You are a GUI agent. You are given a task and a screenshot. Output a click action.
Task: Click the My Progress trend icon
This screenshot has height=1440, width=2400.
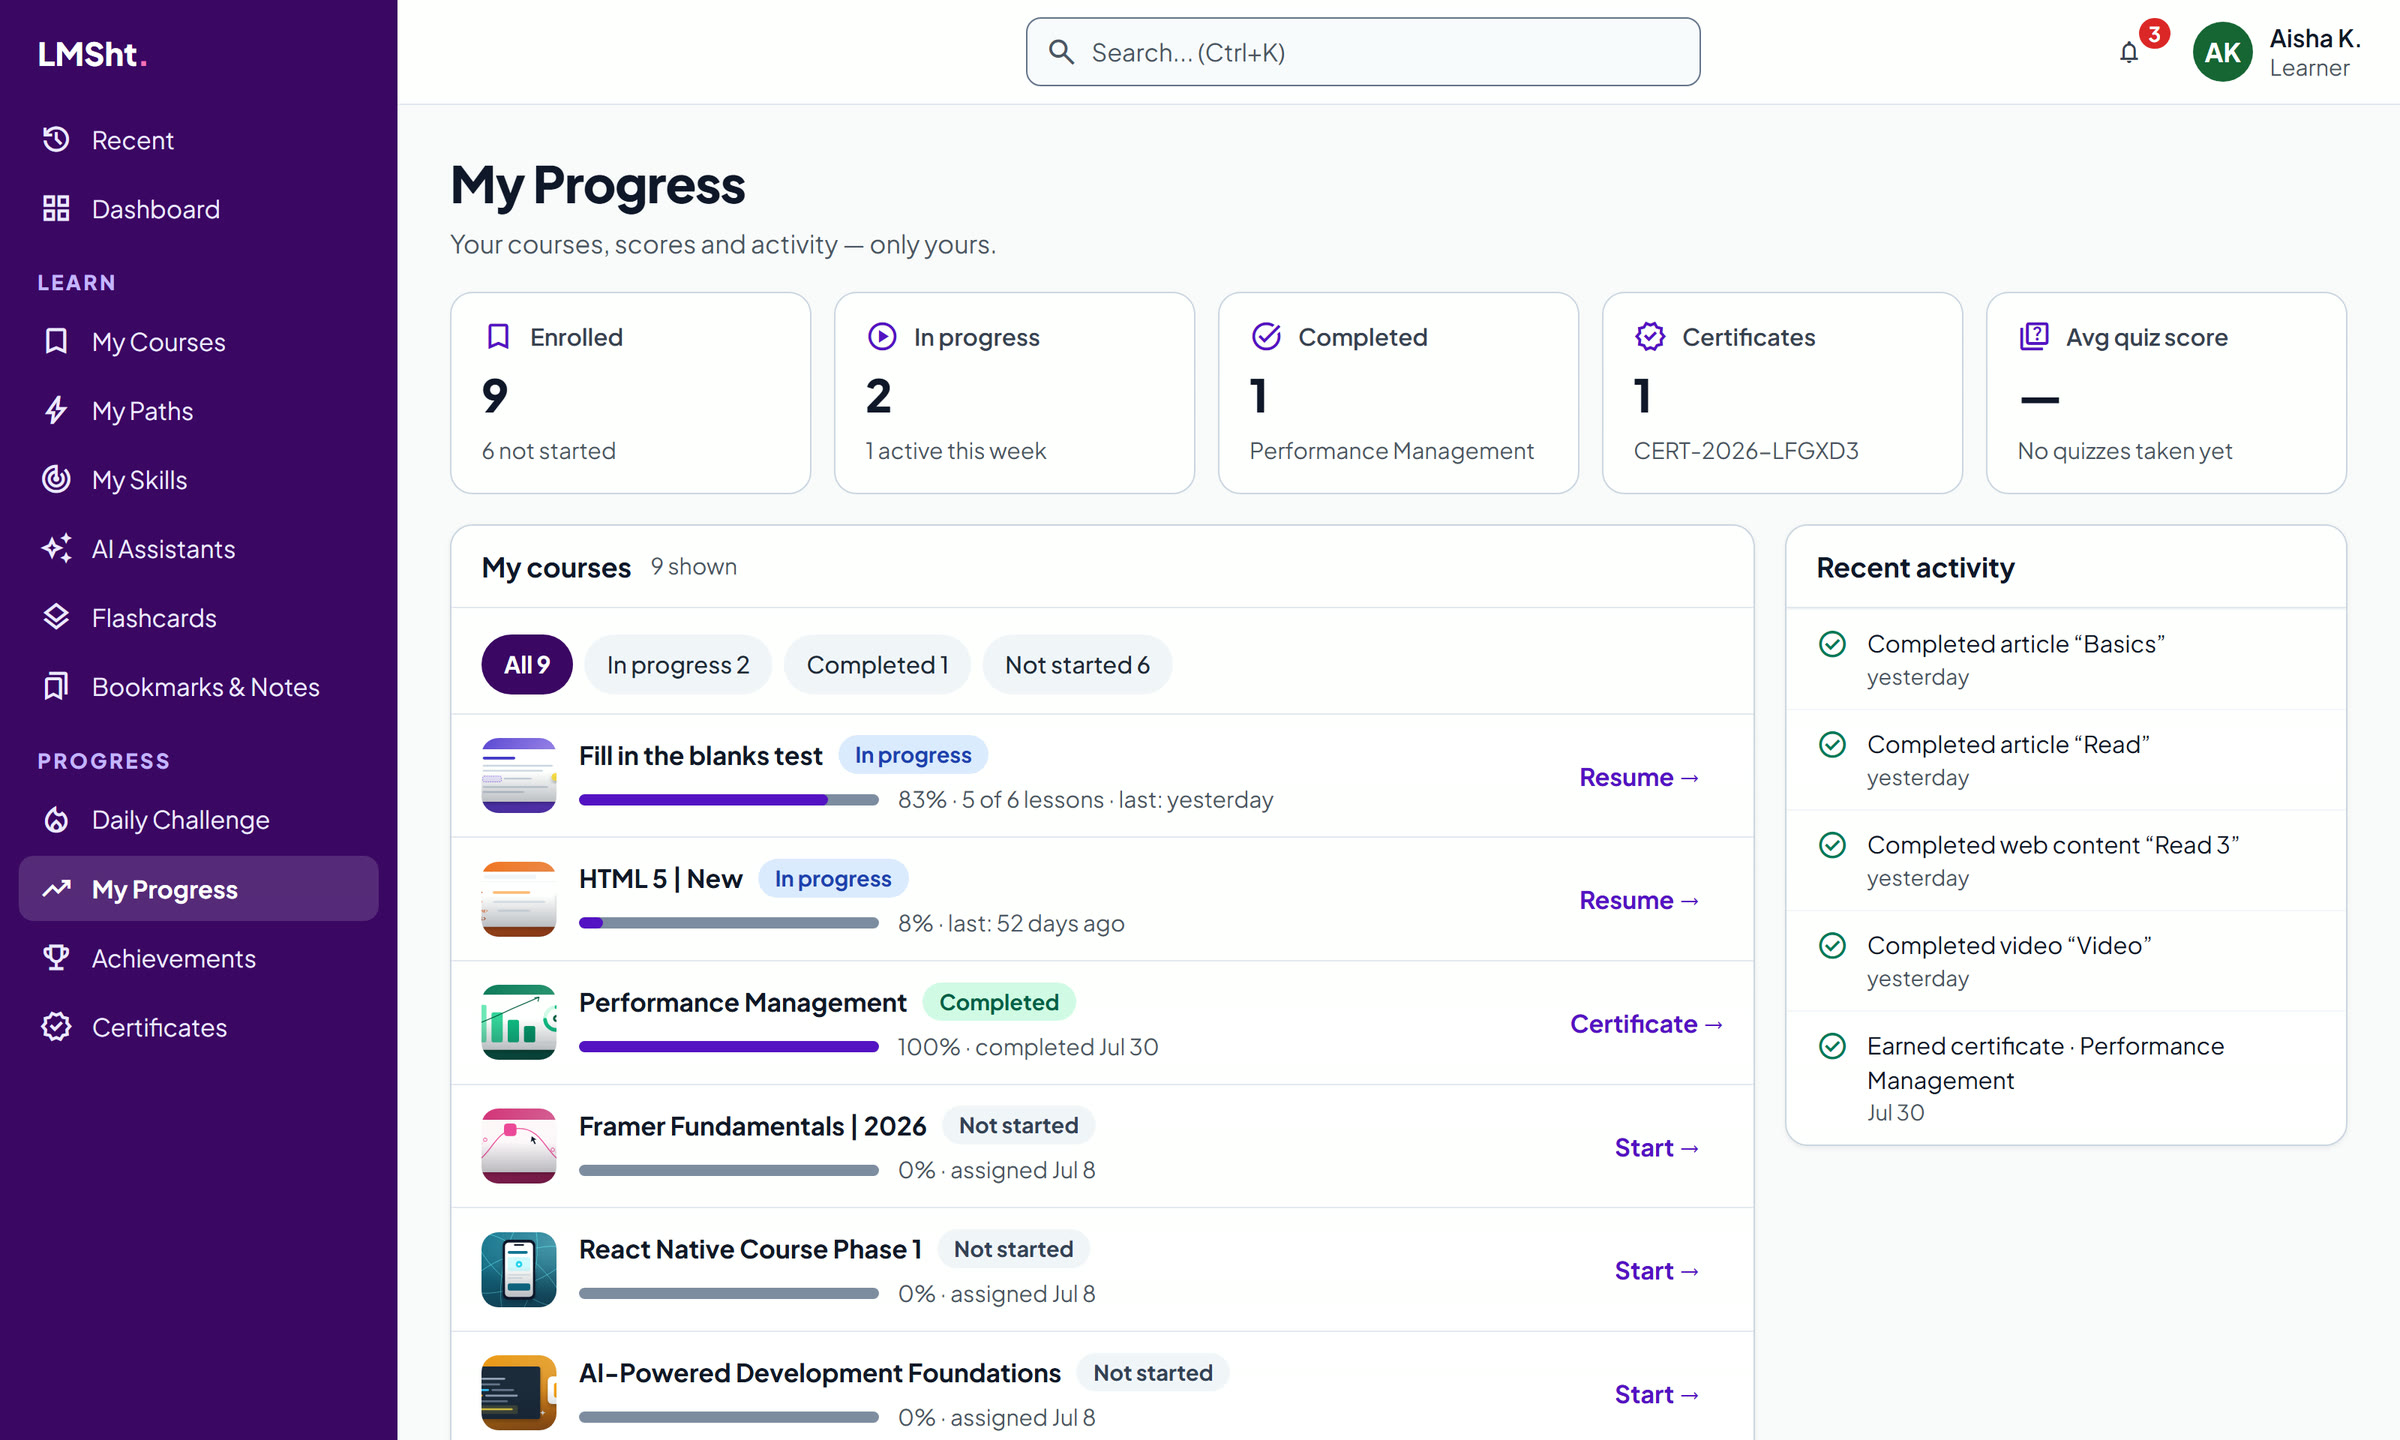pos(56,889)
